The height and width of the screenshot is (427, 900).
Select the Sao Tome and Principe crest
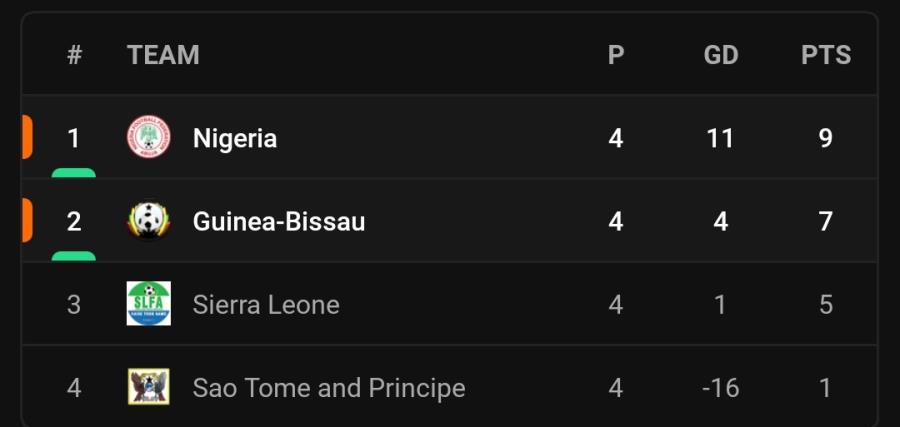149,387
